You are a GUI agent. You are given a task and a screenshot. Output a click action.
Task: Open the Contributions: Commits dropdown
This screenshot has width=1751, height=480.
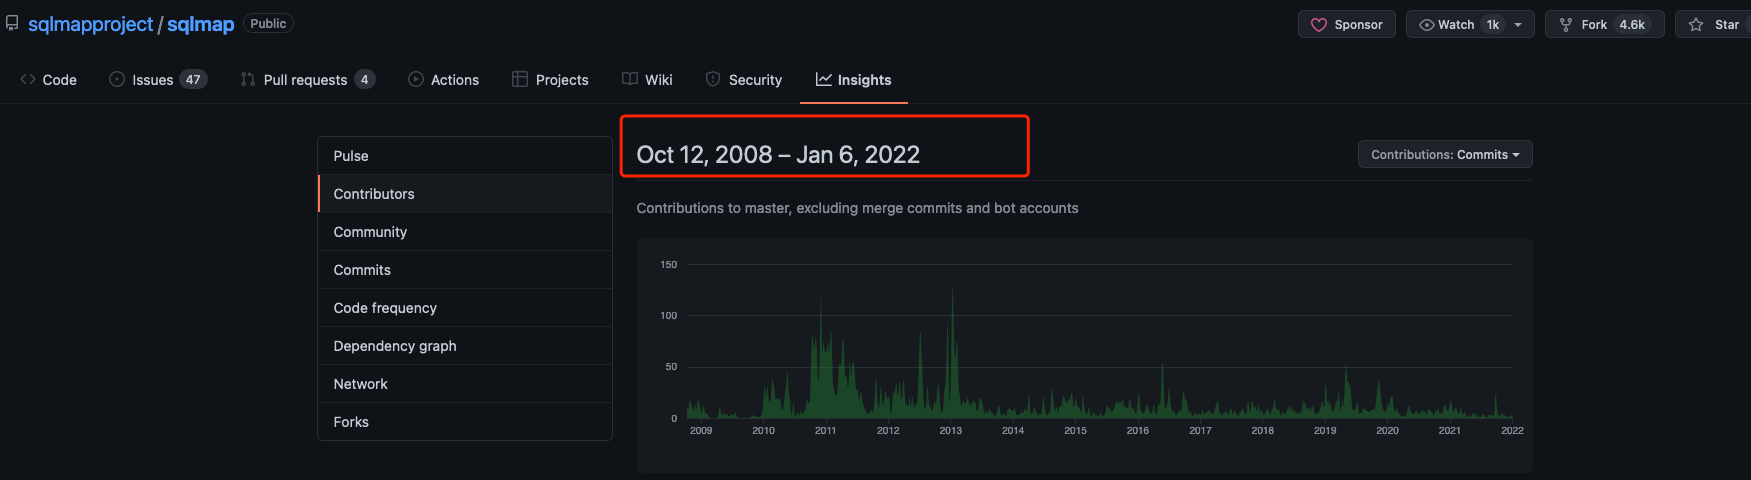click(1444, 155)
